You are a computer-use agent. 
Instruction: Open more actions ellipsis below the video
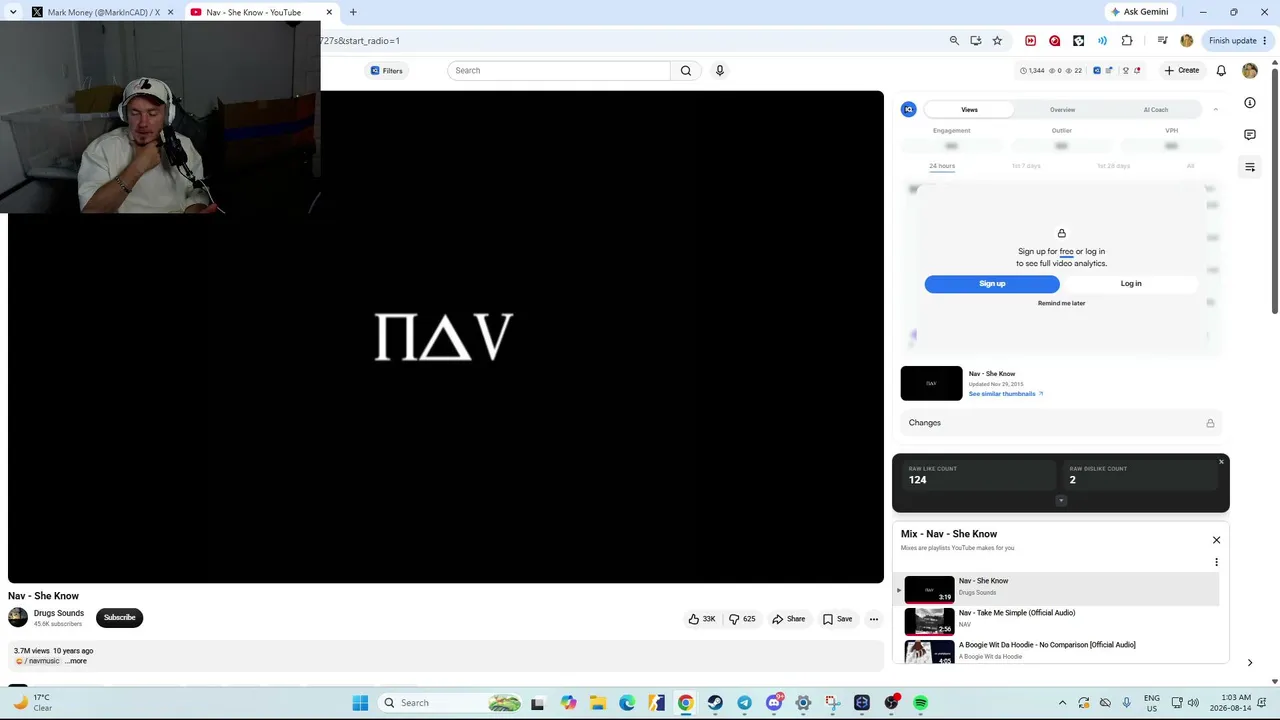pyautogui.click(x=873, y=619)
